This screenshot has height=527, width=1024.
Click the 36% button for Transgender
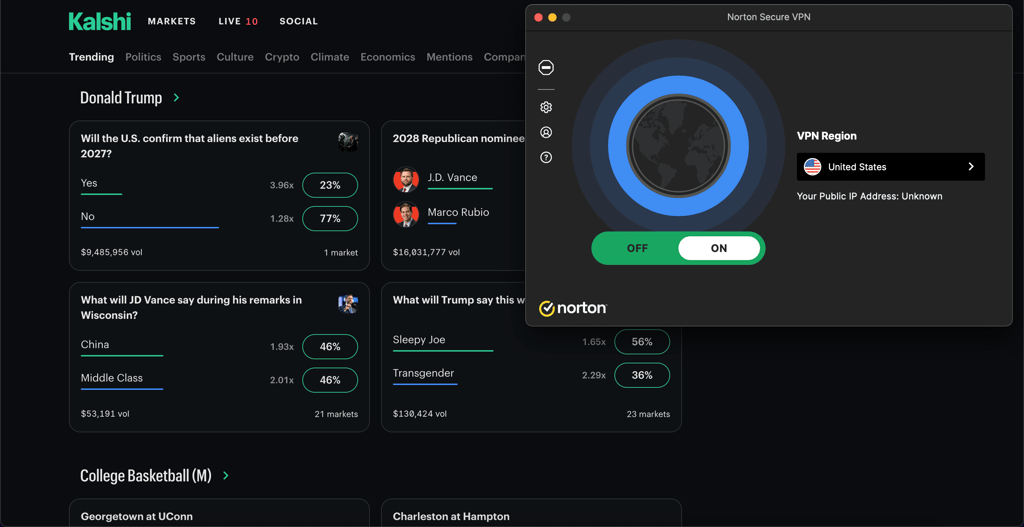click(642, 375)
